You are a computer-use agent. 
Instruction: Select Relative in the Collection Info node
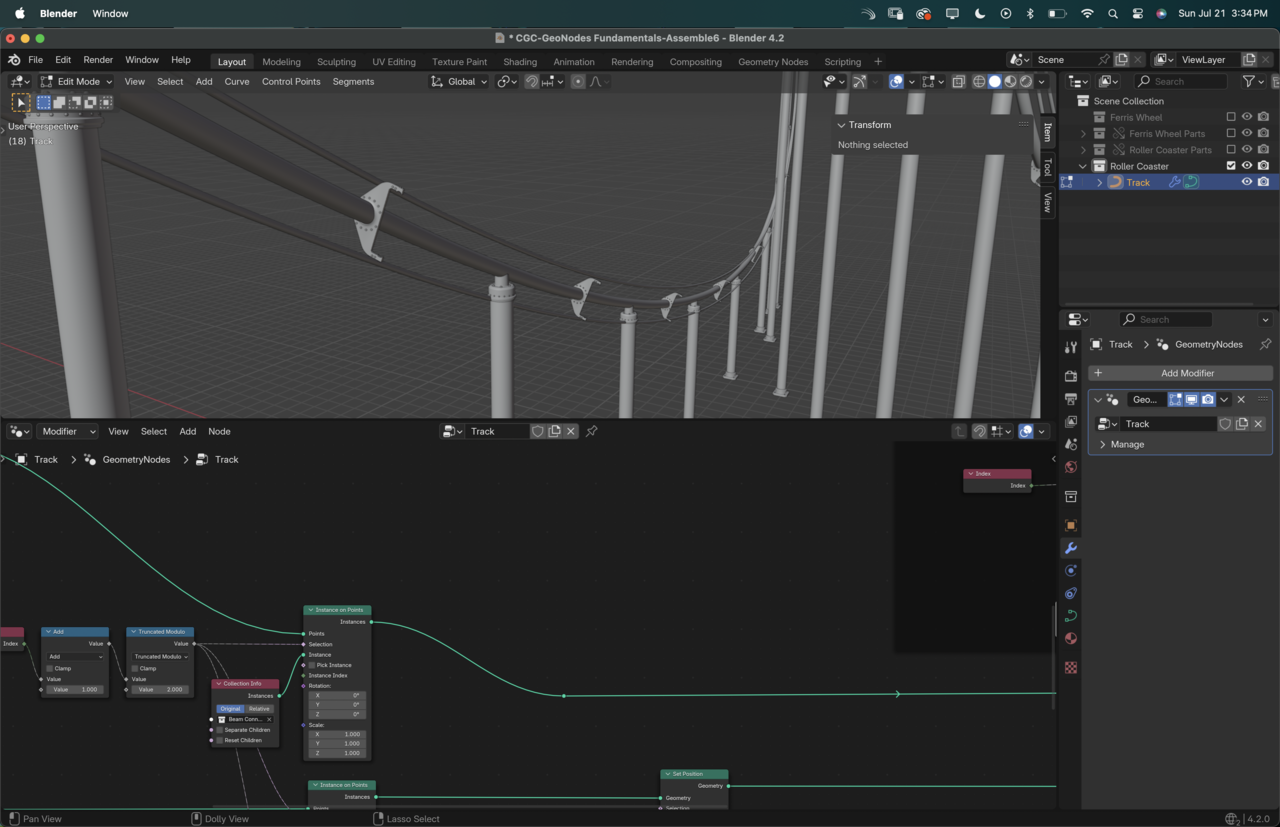pos(259,709)
